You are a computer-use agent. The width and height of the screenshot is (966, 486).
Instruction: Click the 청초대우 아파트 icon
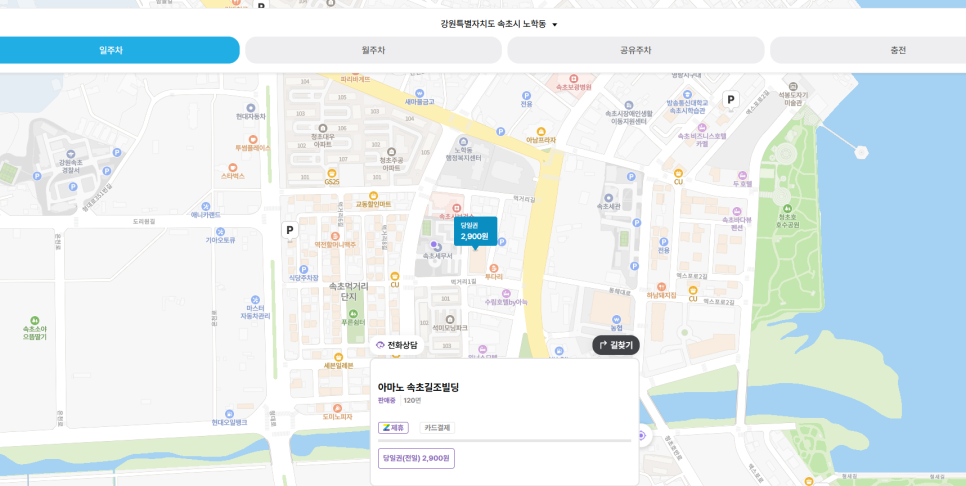322,128
